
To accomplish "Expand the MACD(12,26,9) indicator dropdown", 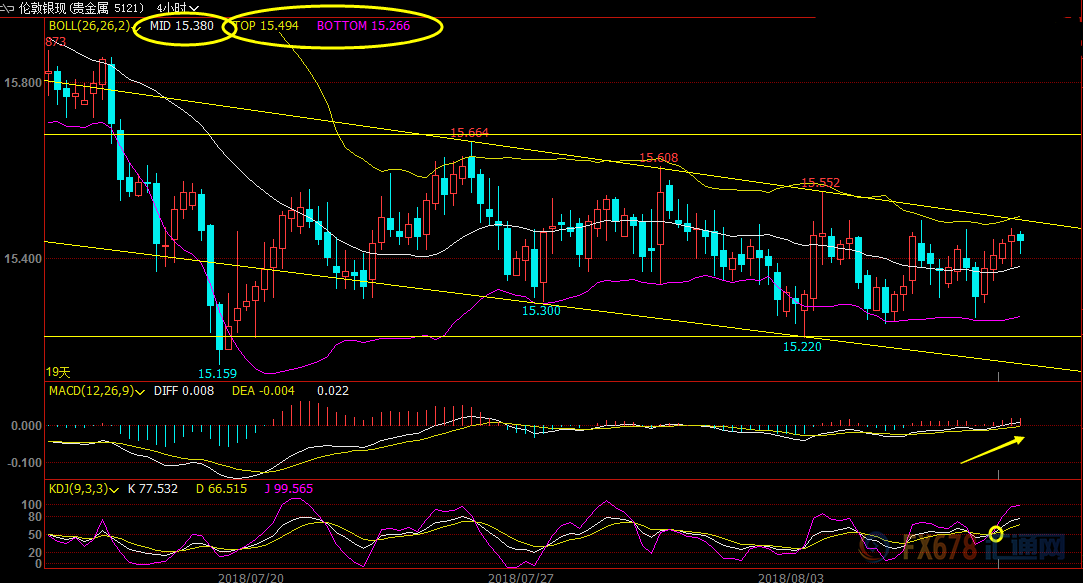I will pyautogui.click(x=140, y=392).
